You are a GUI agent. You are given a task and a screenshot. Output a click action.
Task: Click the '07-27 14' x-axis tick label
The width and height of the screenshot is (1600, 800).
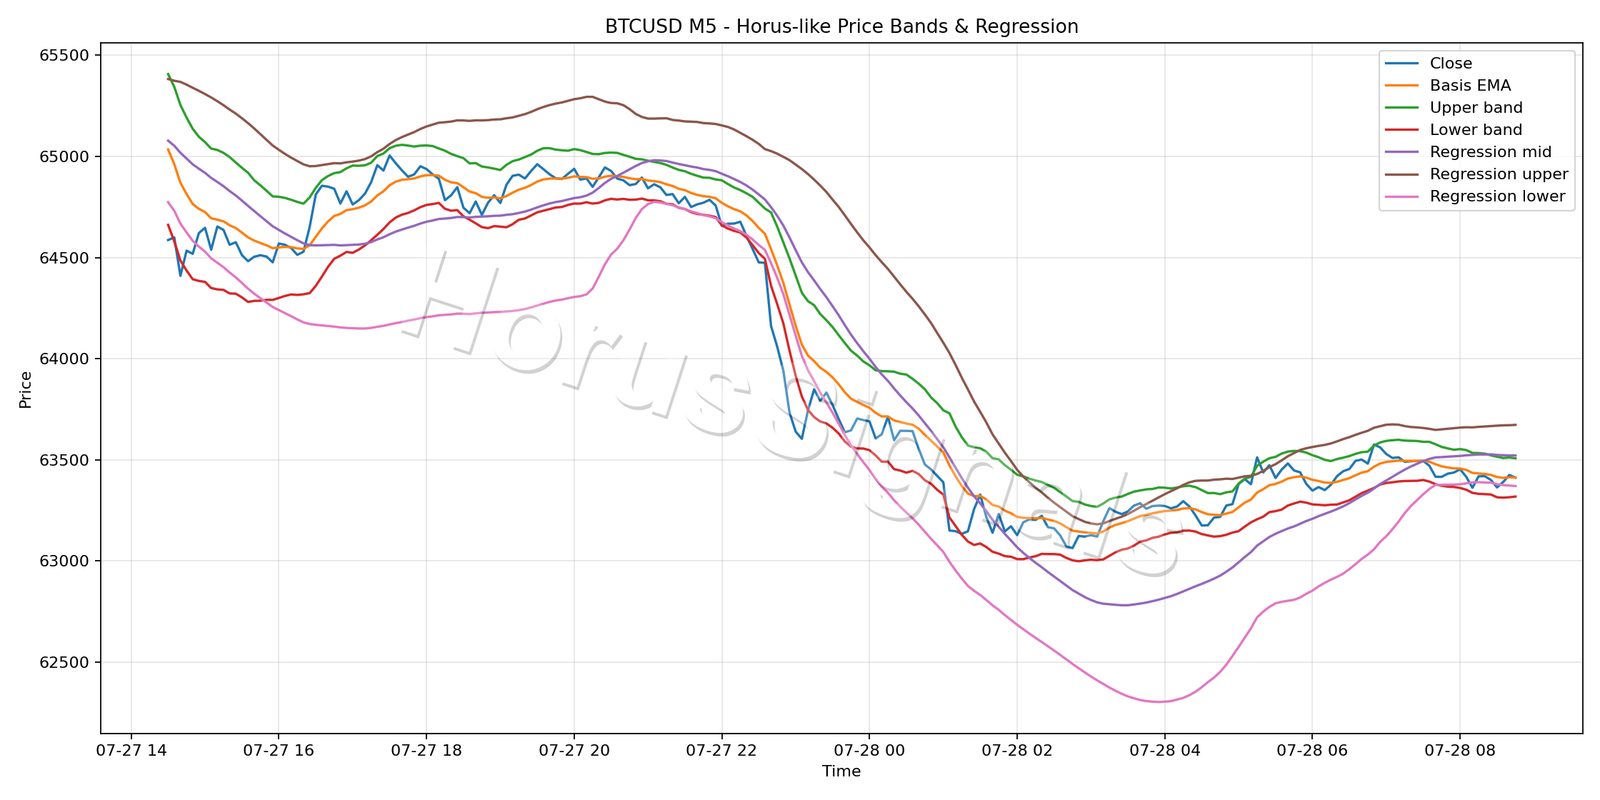(x=131, y=749)
